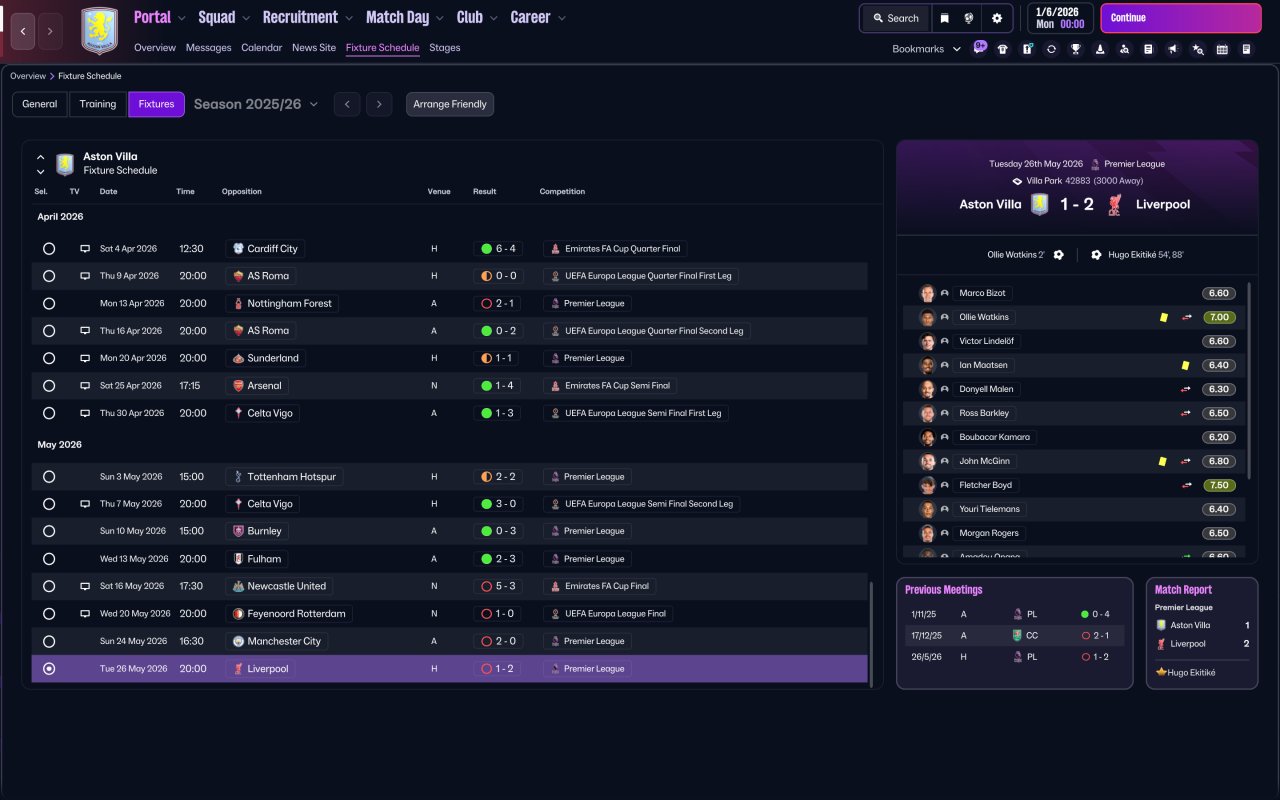The height and width of the screenshot is (800, 1280).
Task: Click the Aston Villa badge in the match header
Action: click(1039, 204)
